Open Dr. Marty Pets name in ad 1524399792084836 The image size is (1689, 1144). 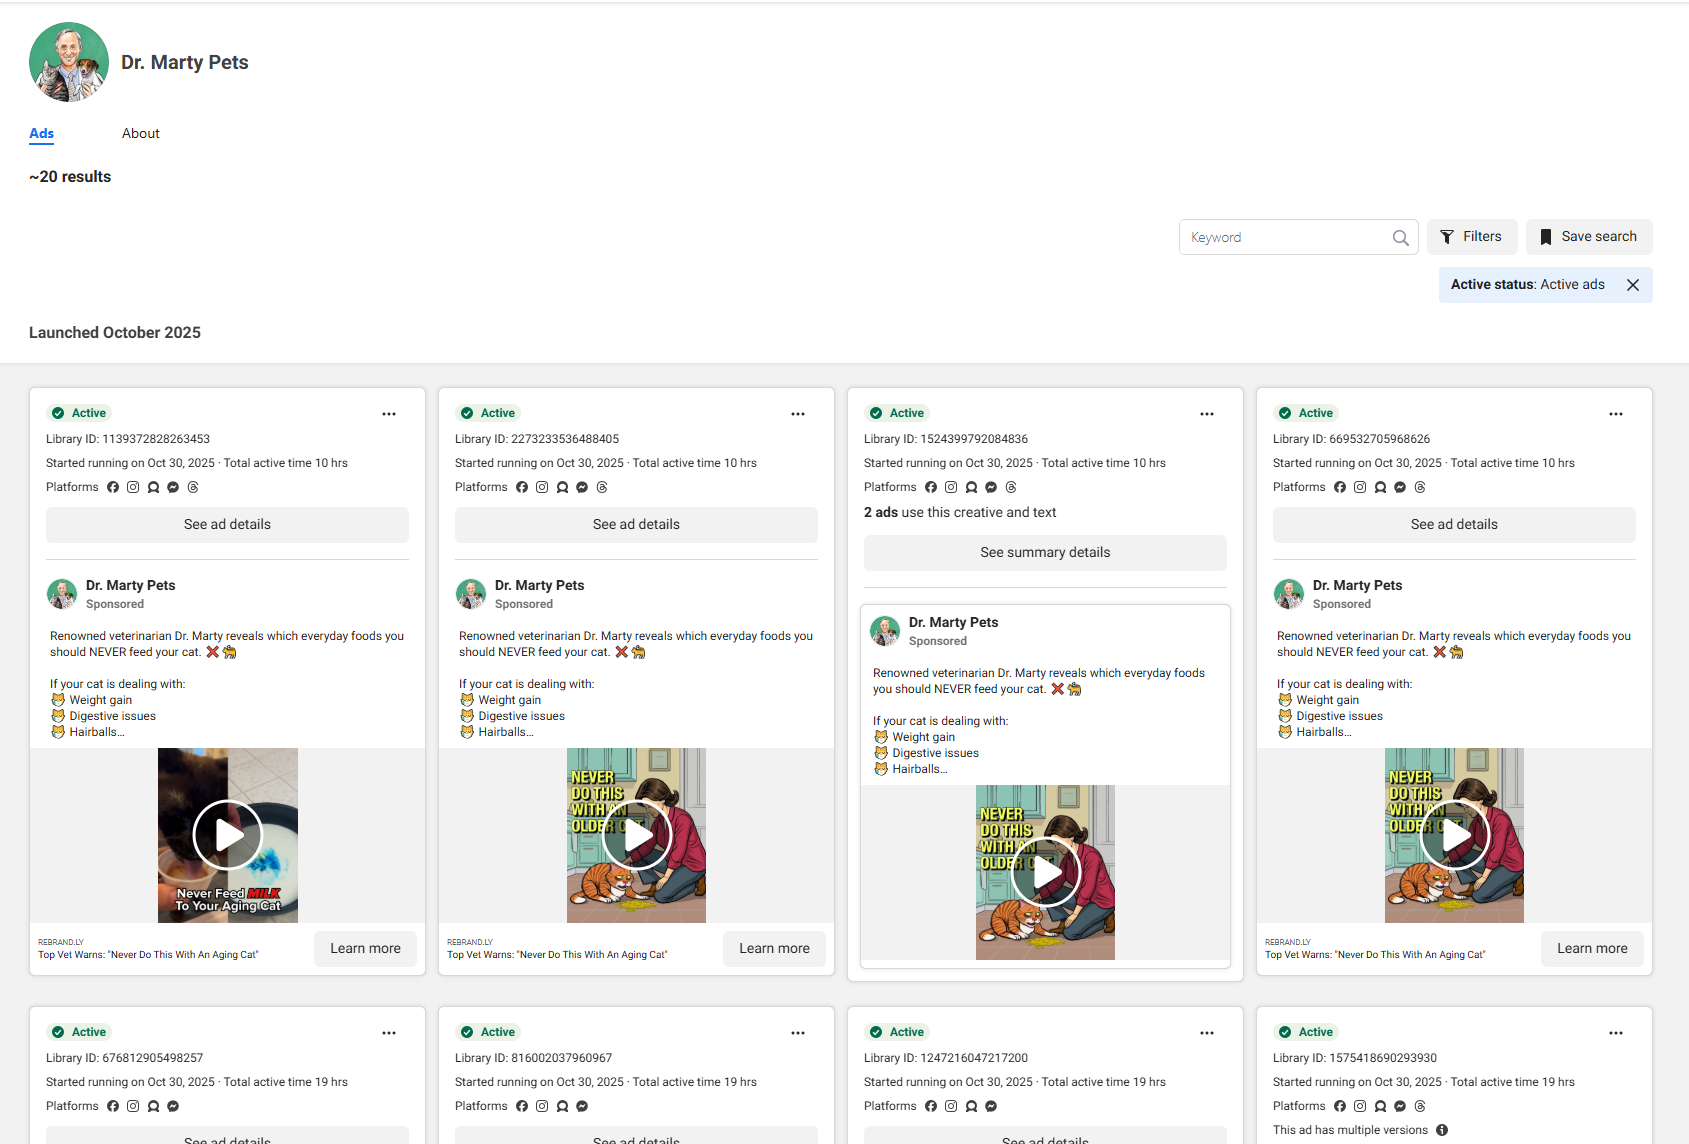pos(953,623)
